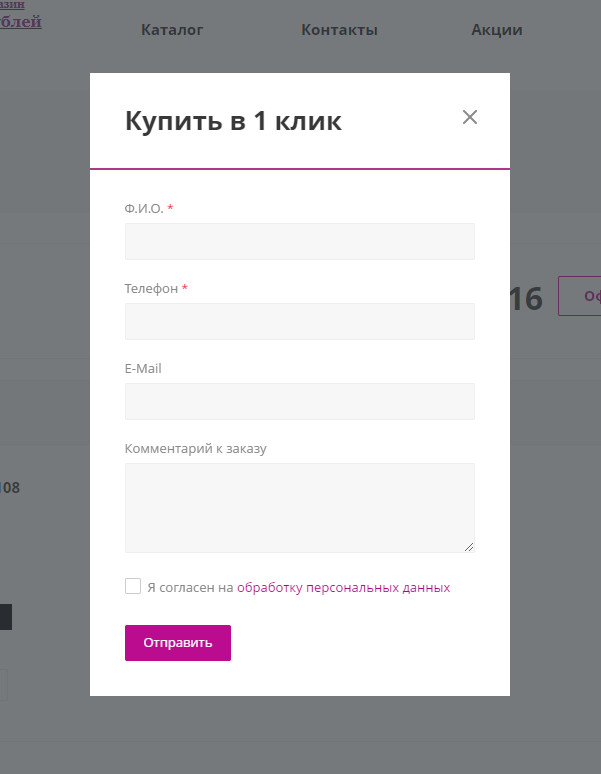Select the E-Mail input field
The height and width of the screenshot is (774, 601).
(x=300, y=401)
